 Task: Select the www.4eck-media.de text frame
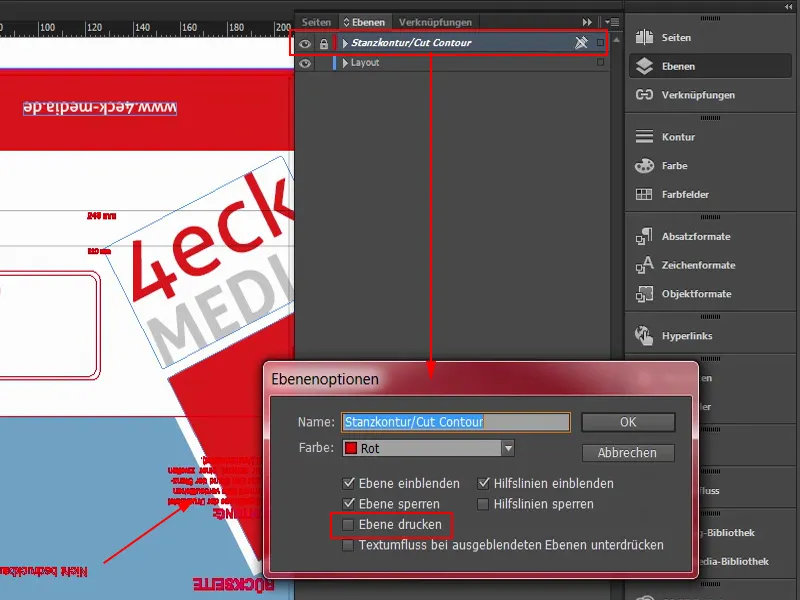coord(100,108)
